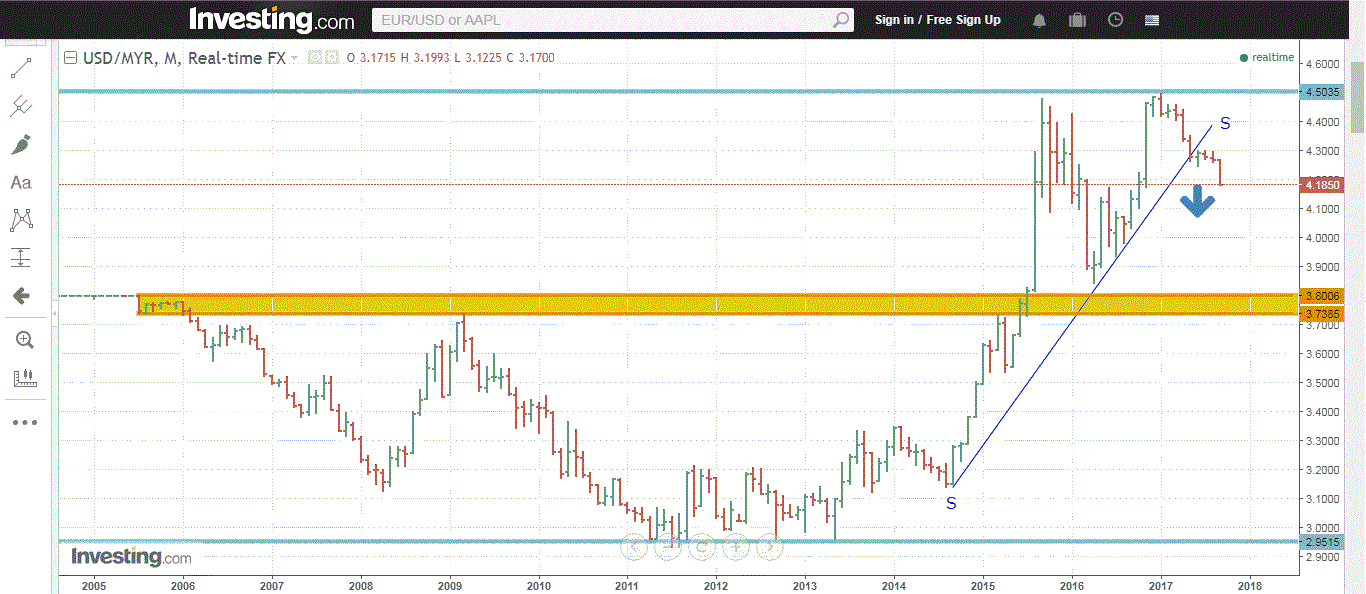This screenshot has height=594, width=1366.
Task: Click the back arrow in left toolbar
Action: coord(21,296)
